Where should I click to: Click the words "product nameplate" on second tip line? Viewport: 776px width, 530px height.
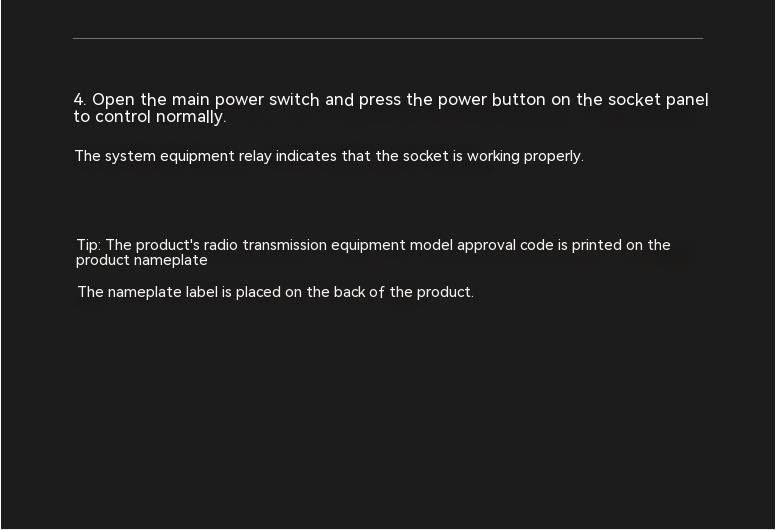[142, 260]
